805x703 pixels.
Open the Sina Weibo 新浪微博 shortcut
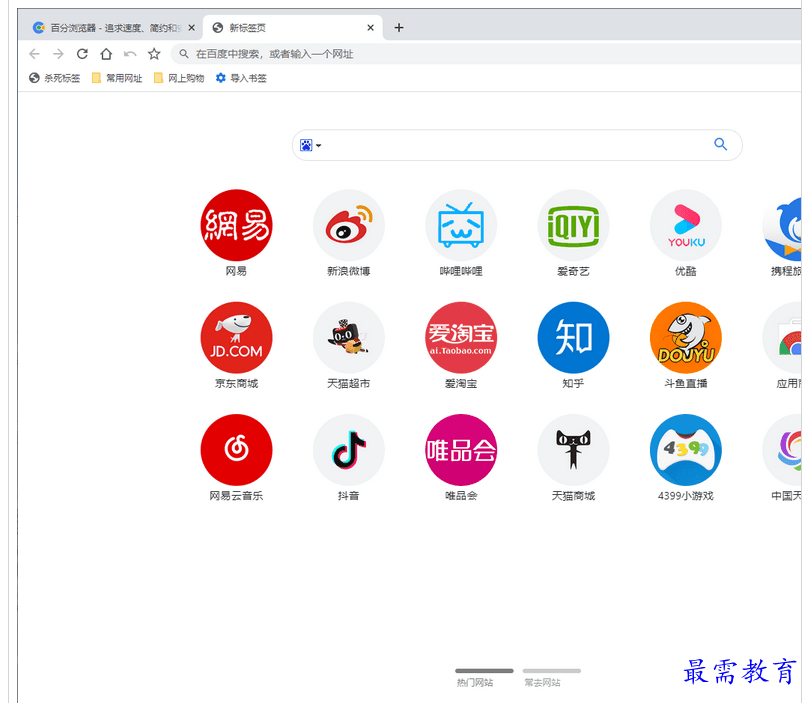click(x=348, y=225)
